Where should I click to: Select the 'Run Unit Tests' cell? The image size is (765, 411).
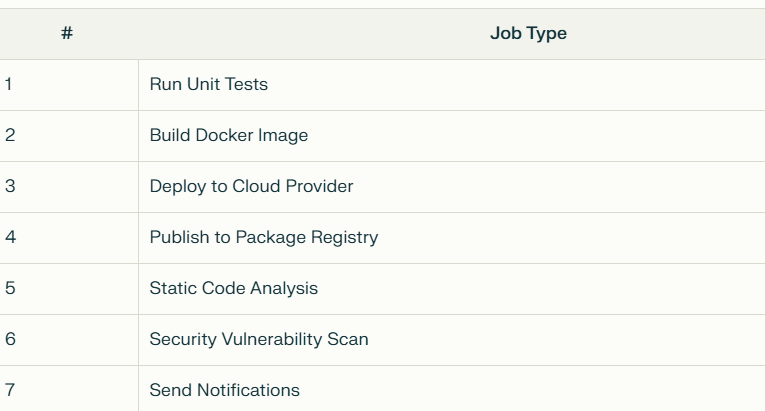click(x=452, y=85)
